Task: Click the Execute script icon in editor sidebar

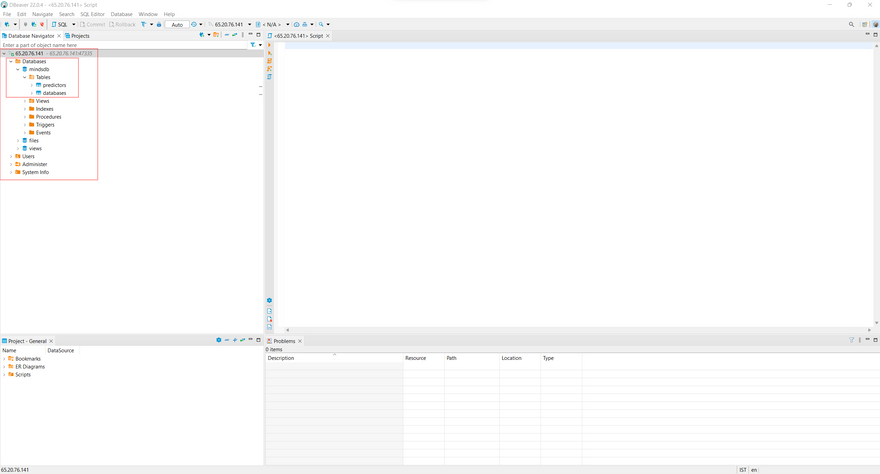Action: [x=269, y=53]
